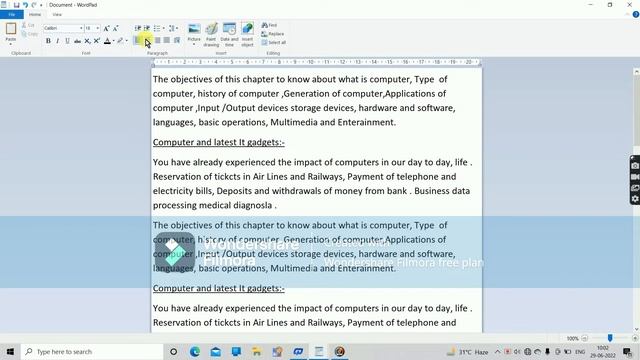Image resolution: width=640 pixels, height=360 pixels.
Task: Click the zoom out minus button
Action: (x=584, y=338)
